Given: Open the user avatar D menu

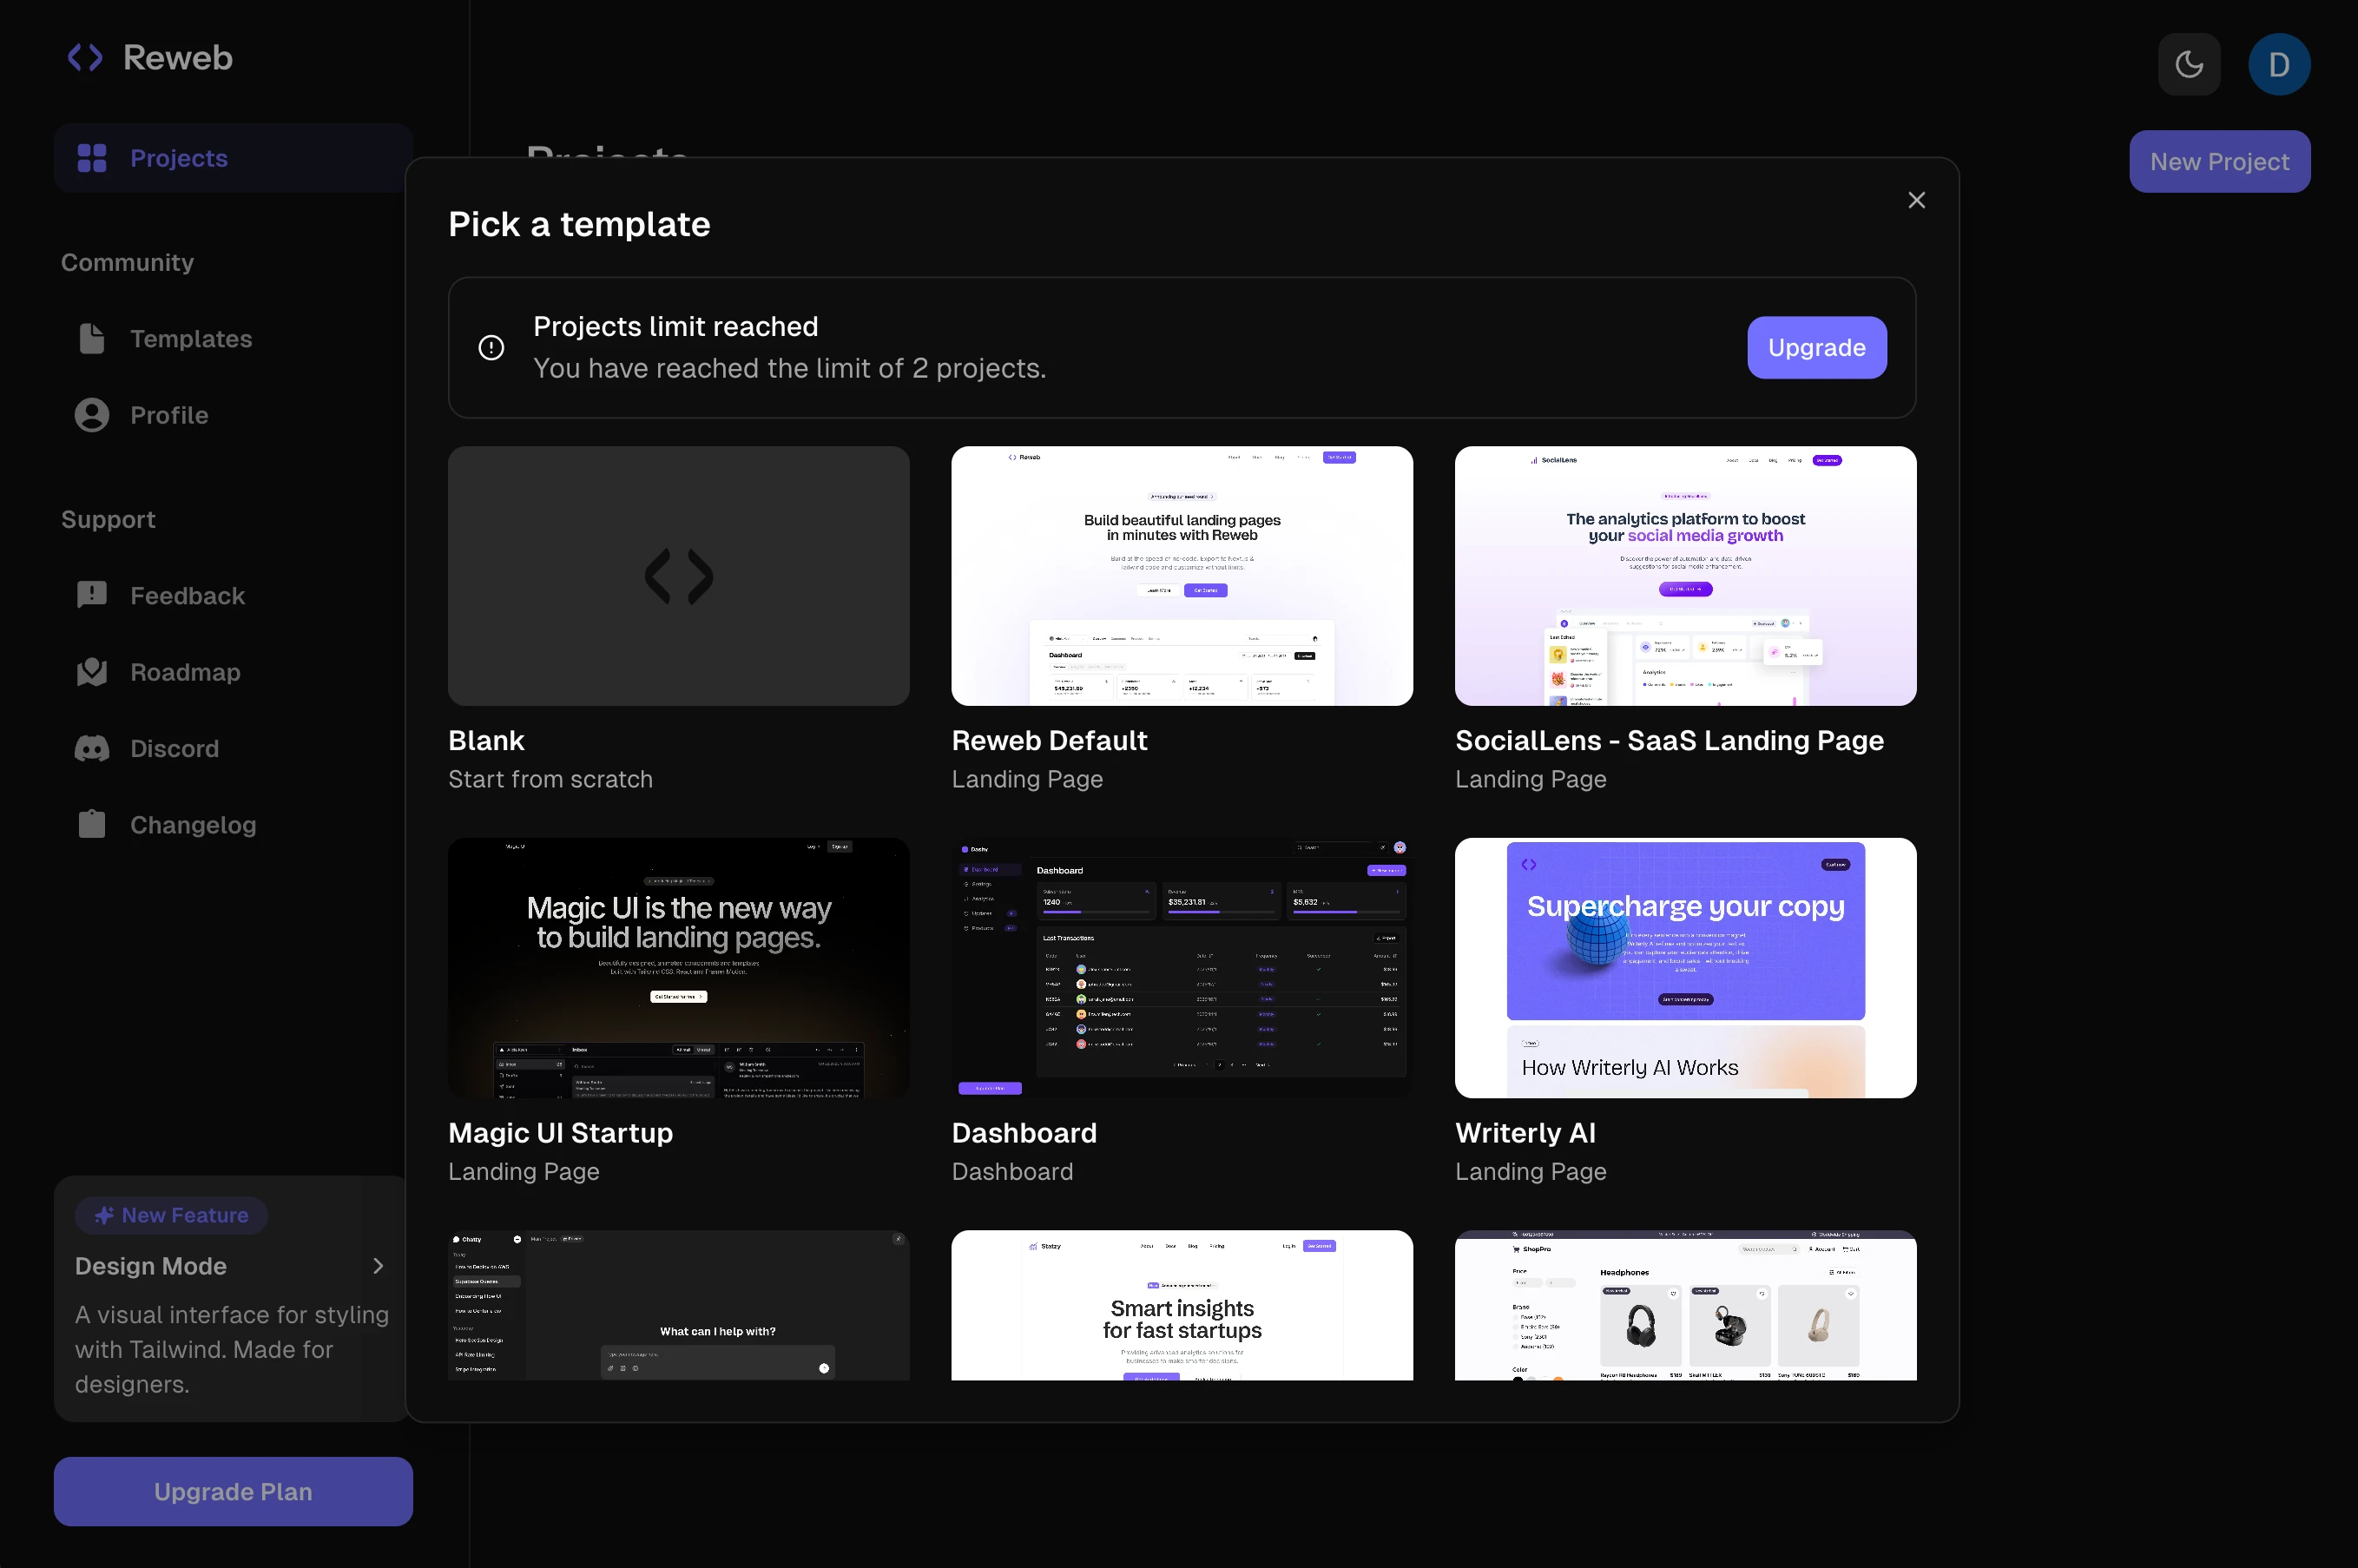Looking at the screenshot, I should [2279, 65].
